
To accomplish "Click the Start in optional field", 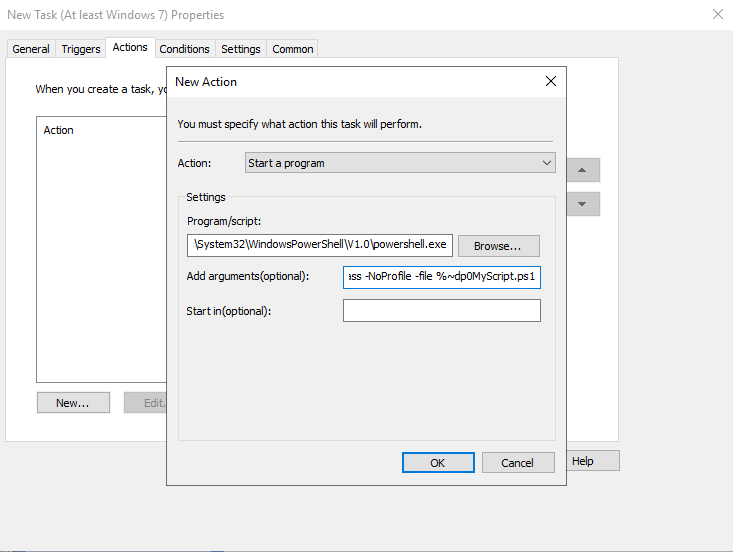I will pos(442,311).
